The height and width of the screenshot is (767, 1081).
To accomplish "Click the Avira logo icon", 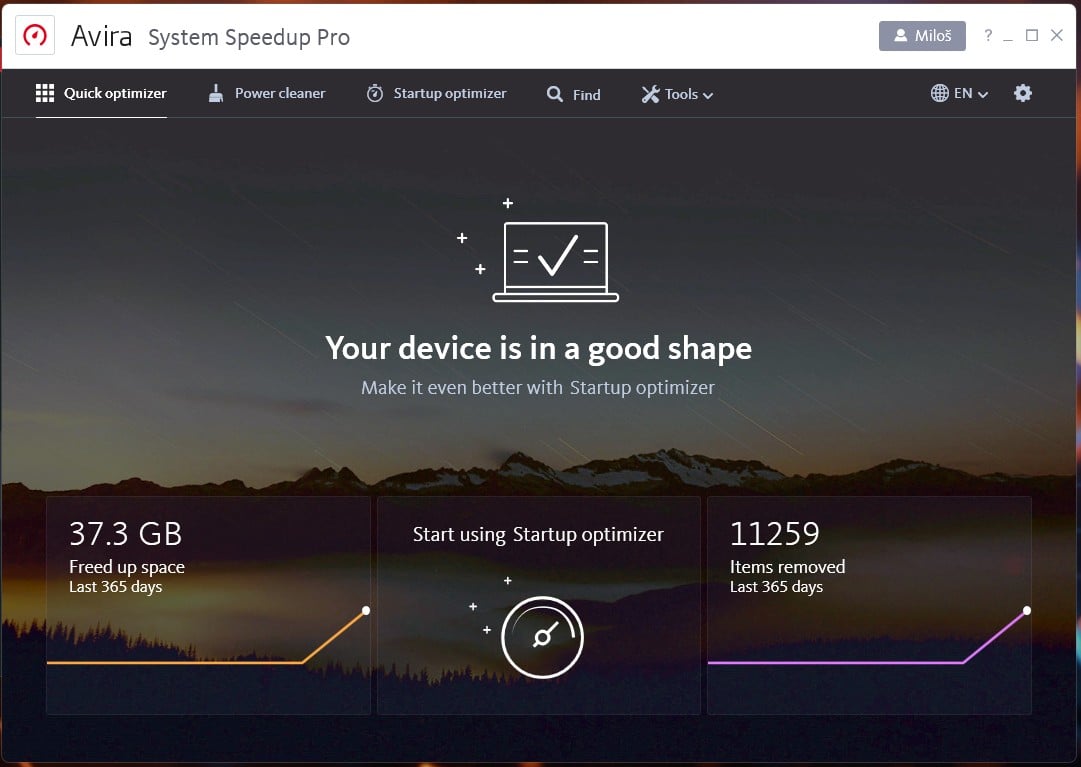I will pos(35,35).
